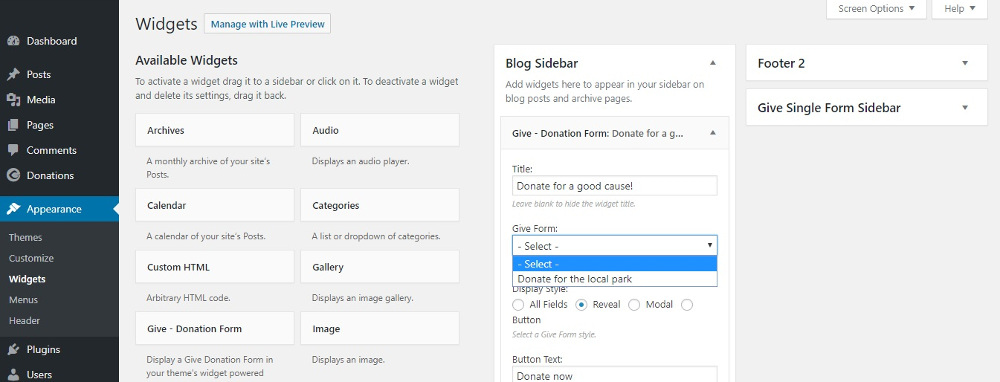Open Pages in admin menu
Image resolution: width=1000 pixels, height=382 pixels.
pos(59,125)
